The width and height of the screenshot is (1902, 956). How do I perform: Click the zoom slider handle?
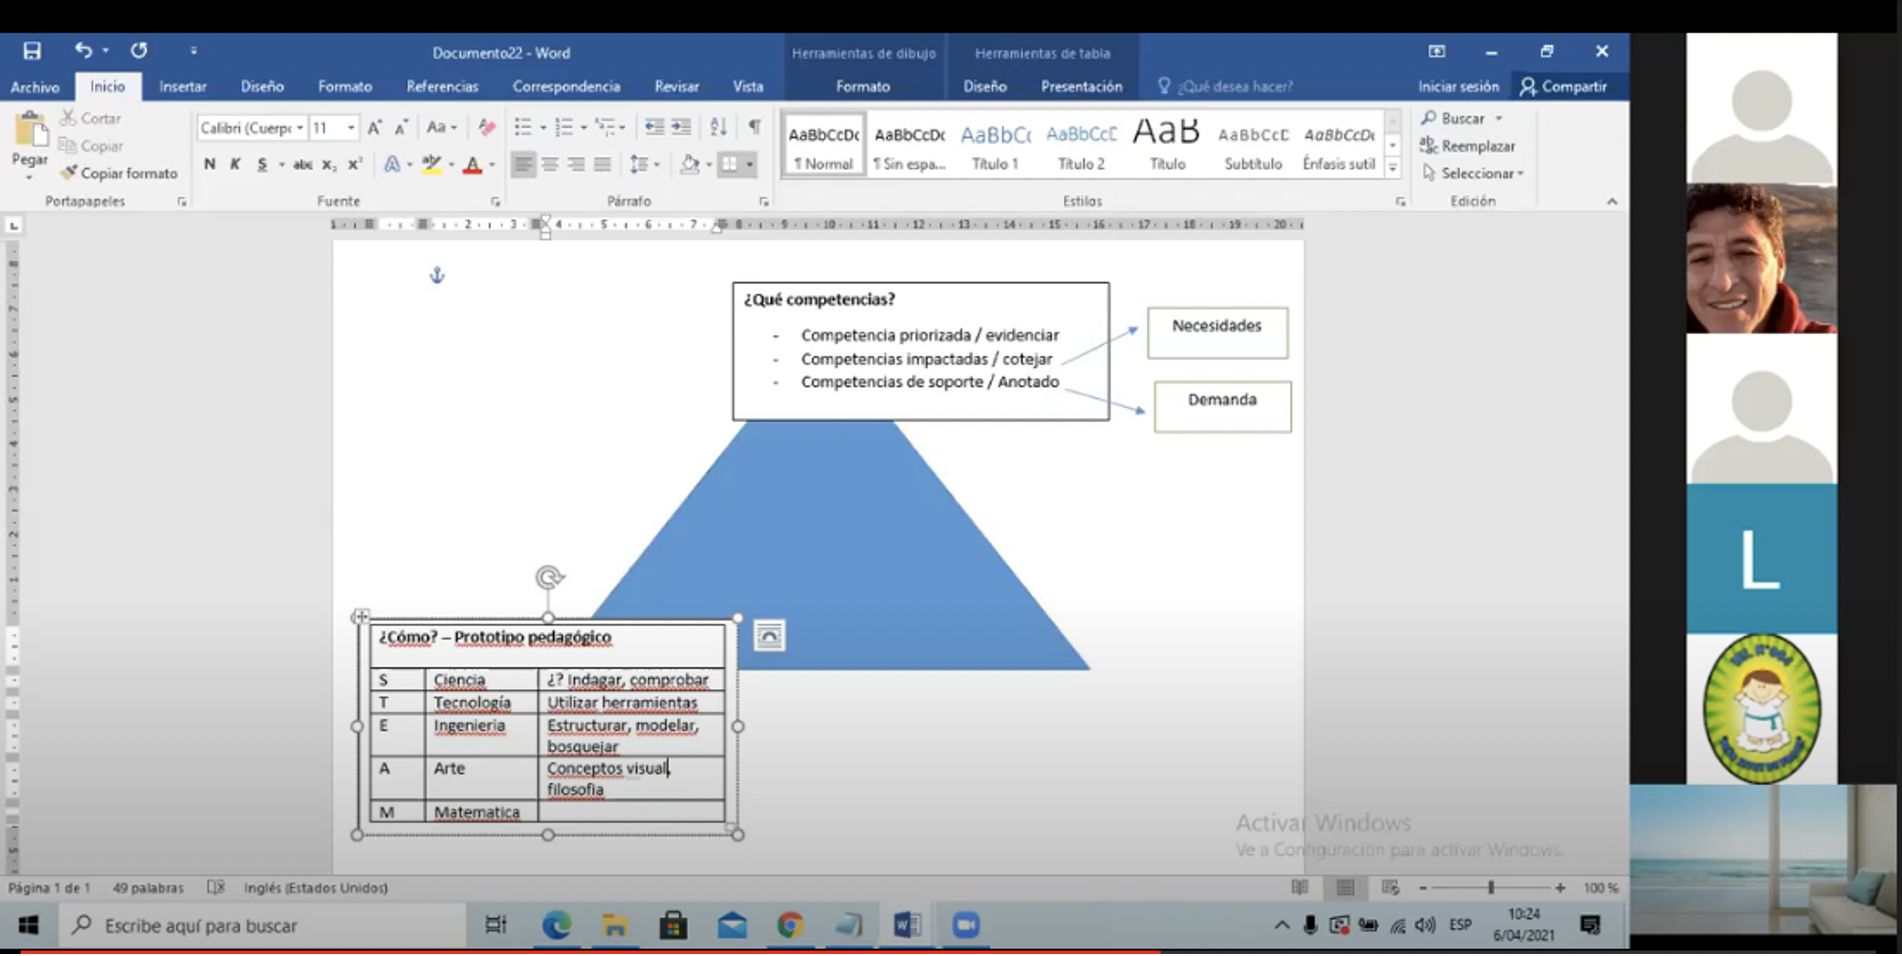(x=1490, y=888)
